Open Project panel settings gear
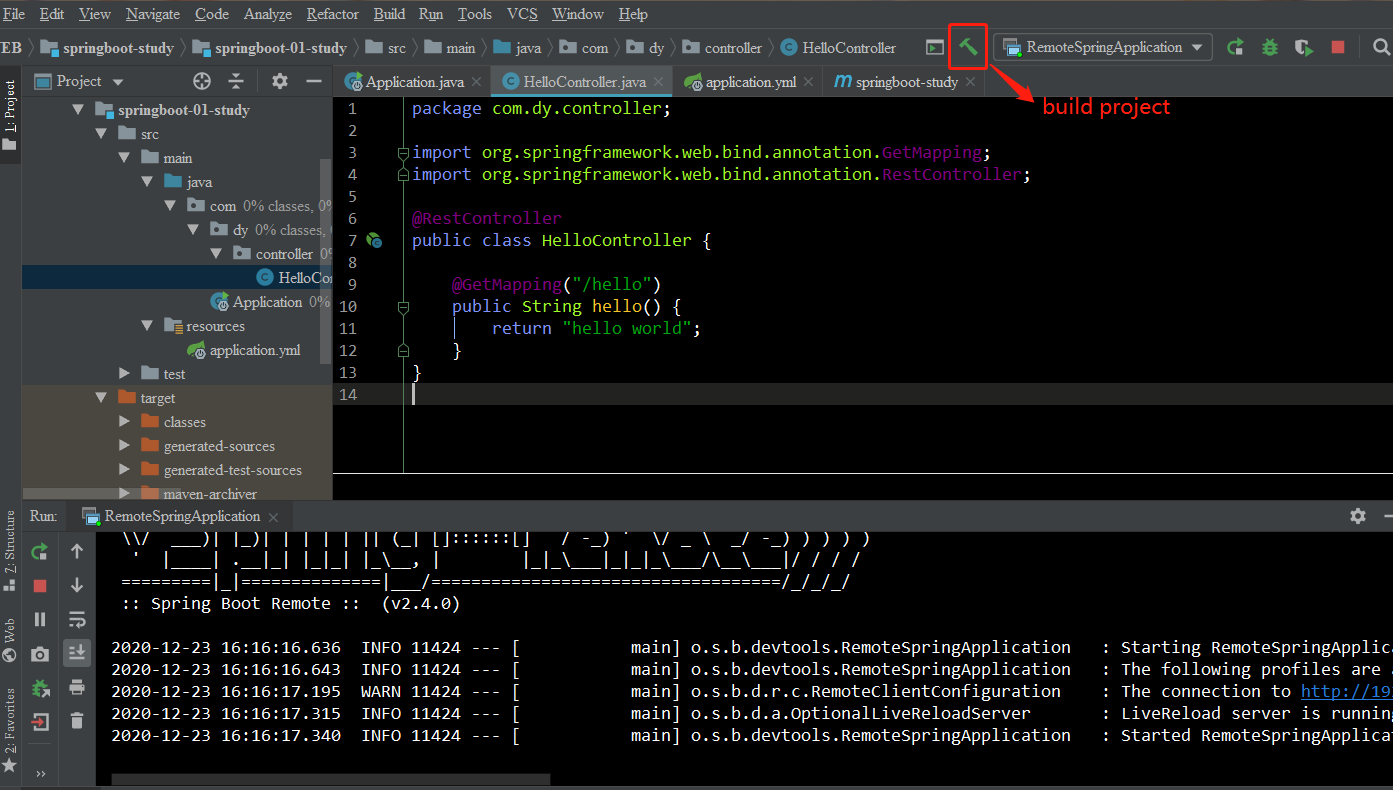The image size is (1393, 790). 280,81
